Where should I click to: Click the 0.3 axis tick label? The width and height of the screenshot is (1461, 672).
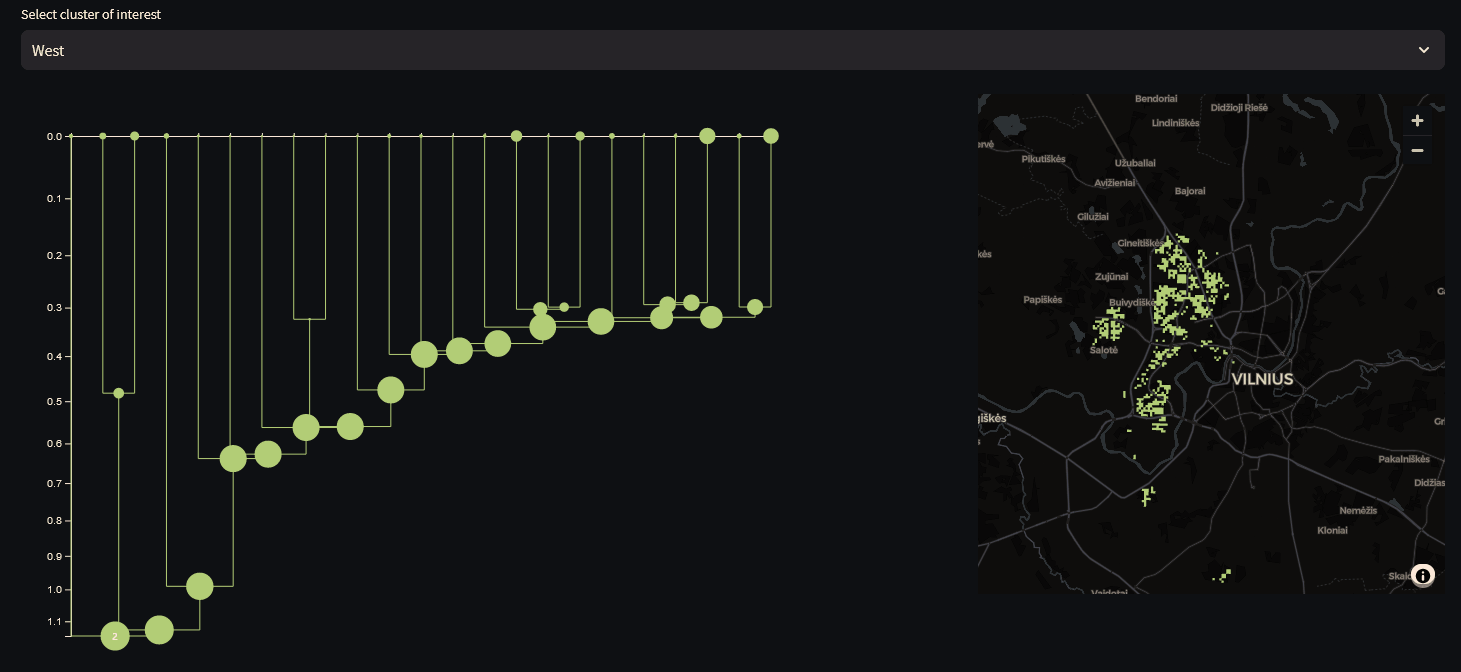tap(54, 308)
